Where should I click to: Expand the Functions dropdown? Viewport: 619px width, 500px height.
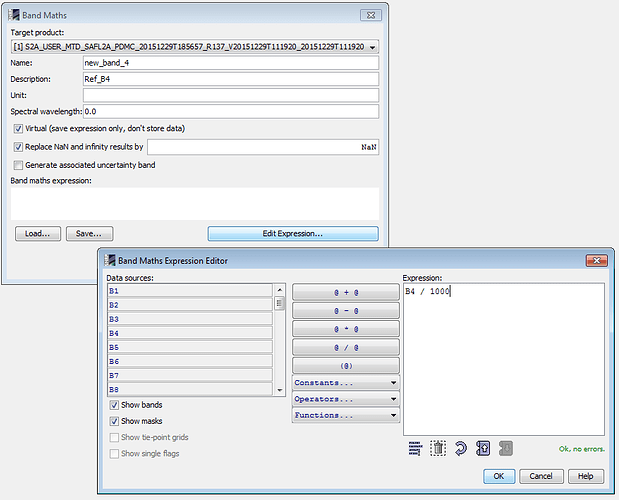coord(346,415)
